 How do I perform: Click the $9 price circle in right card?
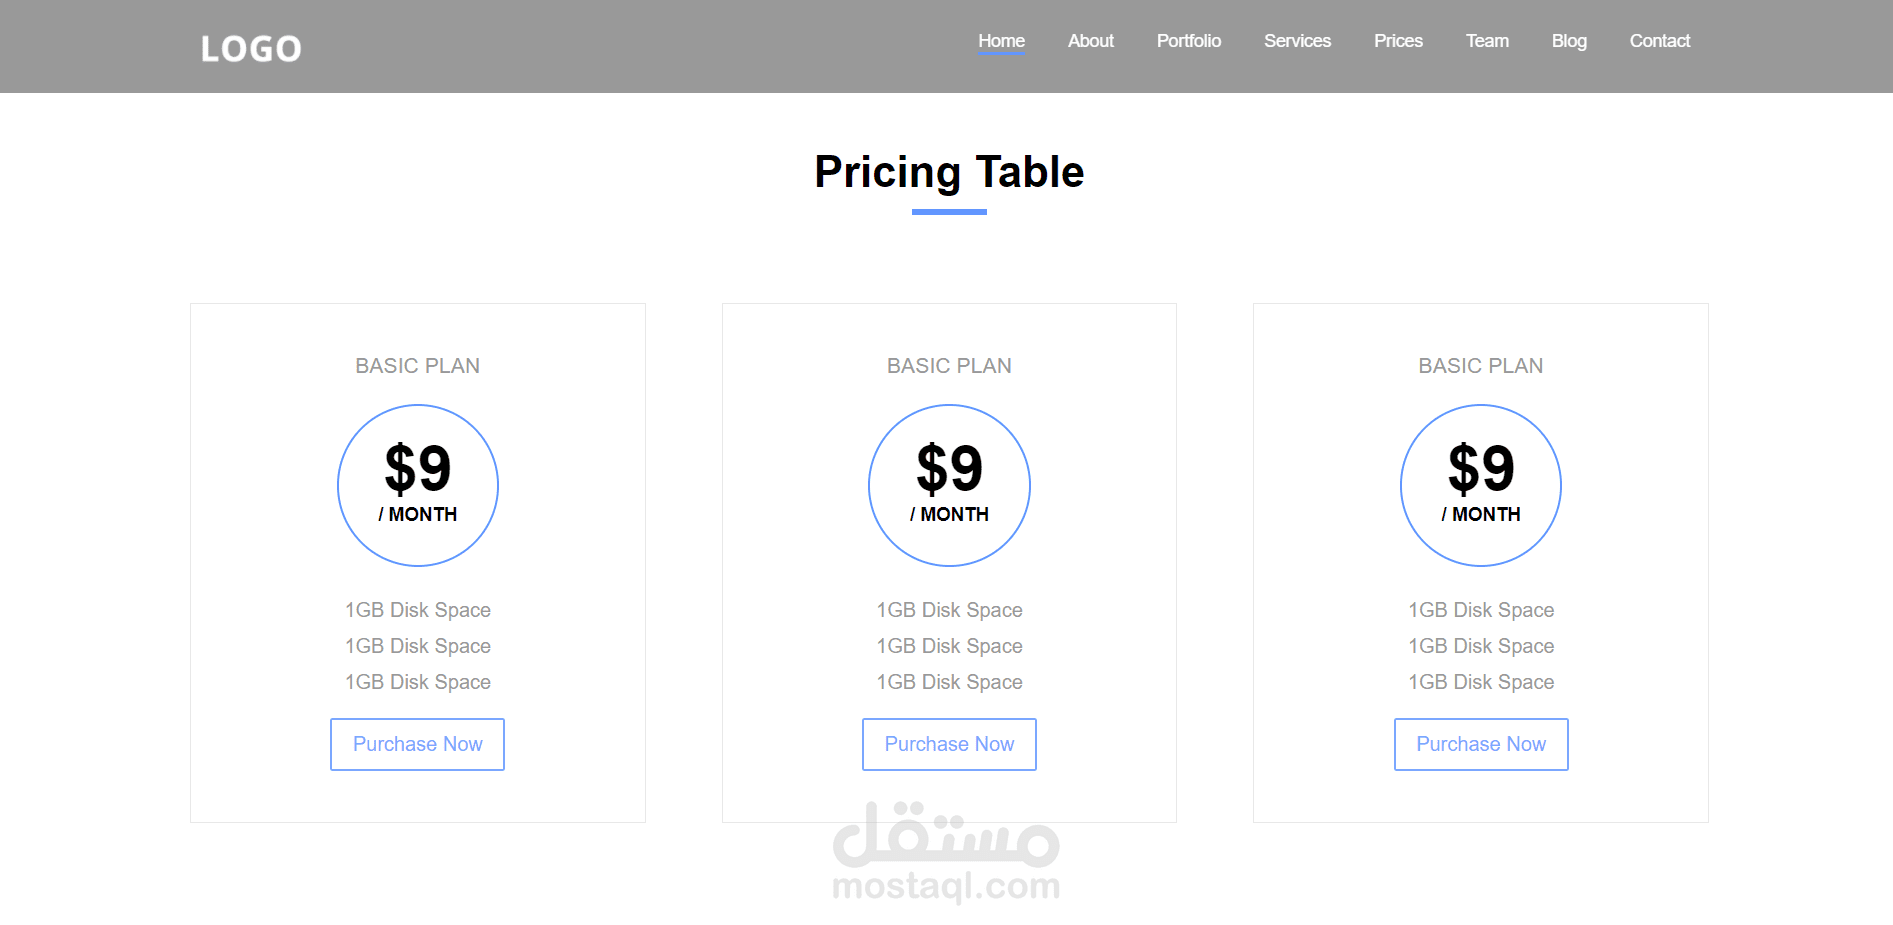(x=1481, y=485)
